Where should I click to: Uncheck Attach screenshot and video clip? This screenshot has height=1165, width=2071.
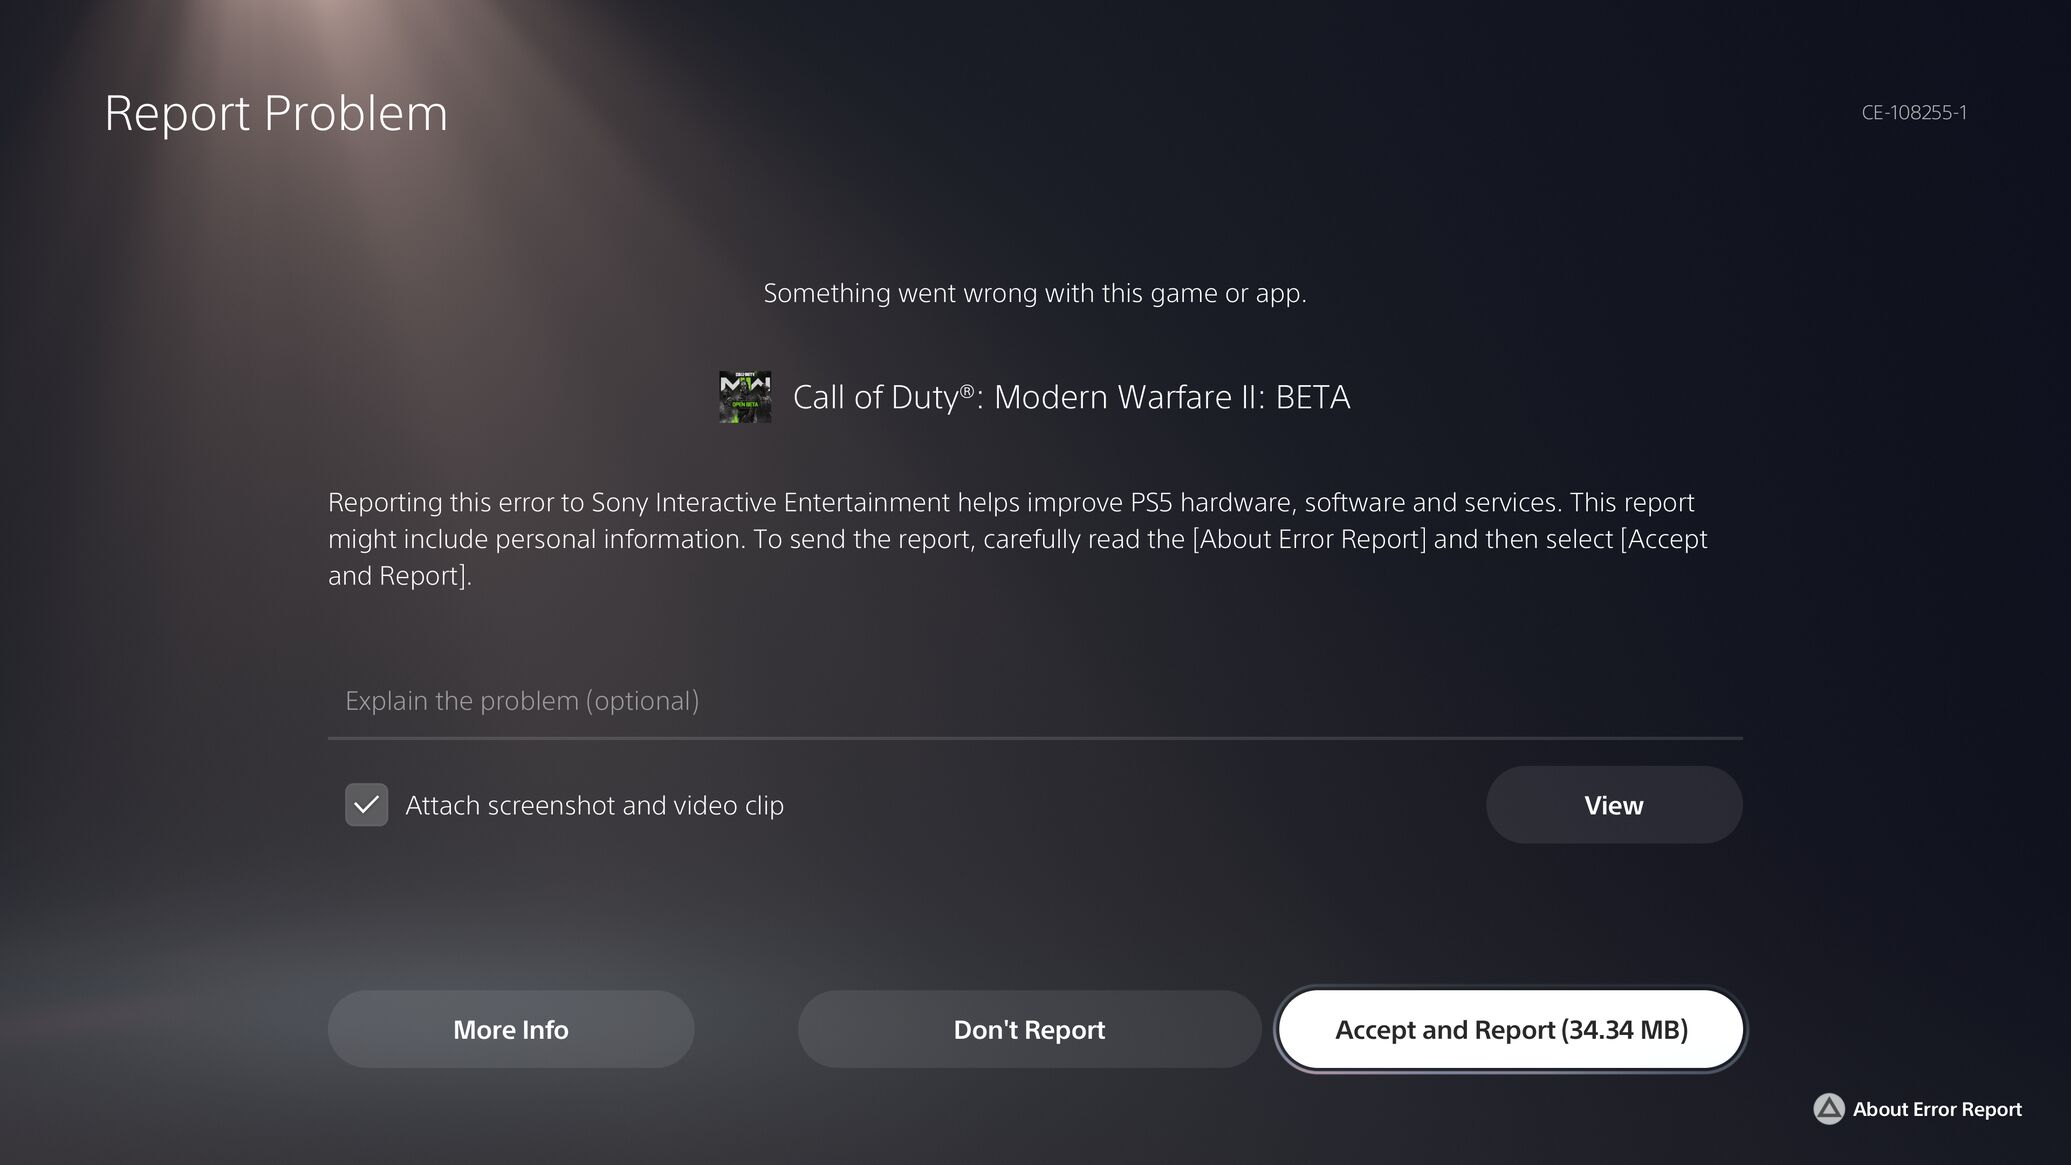(366, 805)
